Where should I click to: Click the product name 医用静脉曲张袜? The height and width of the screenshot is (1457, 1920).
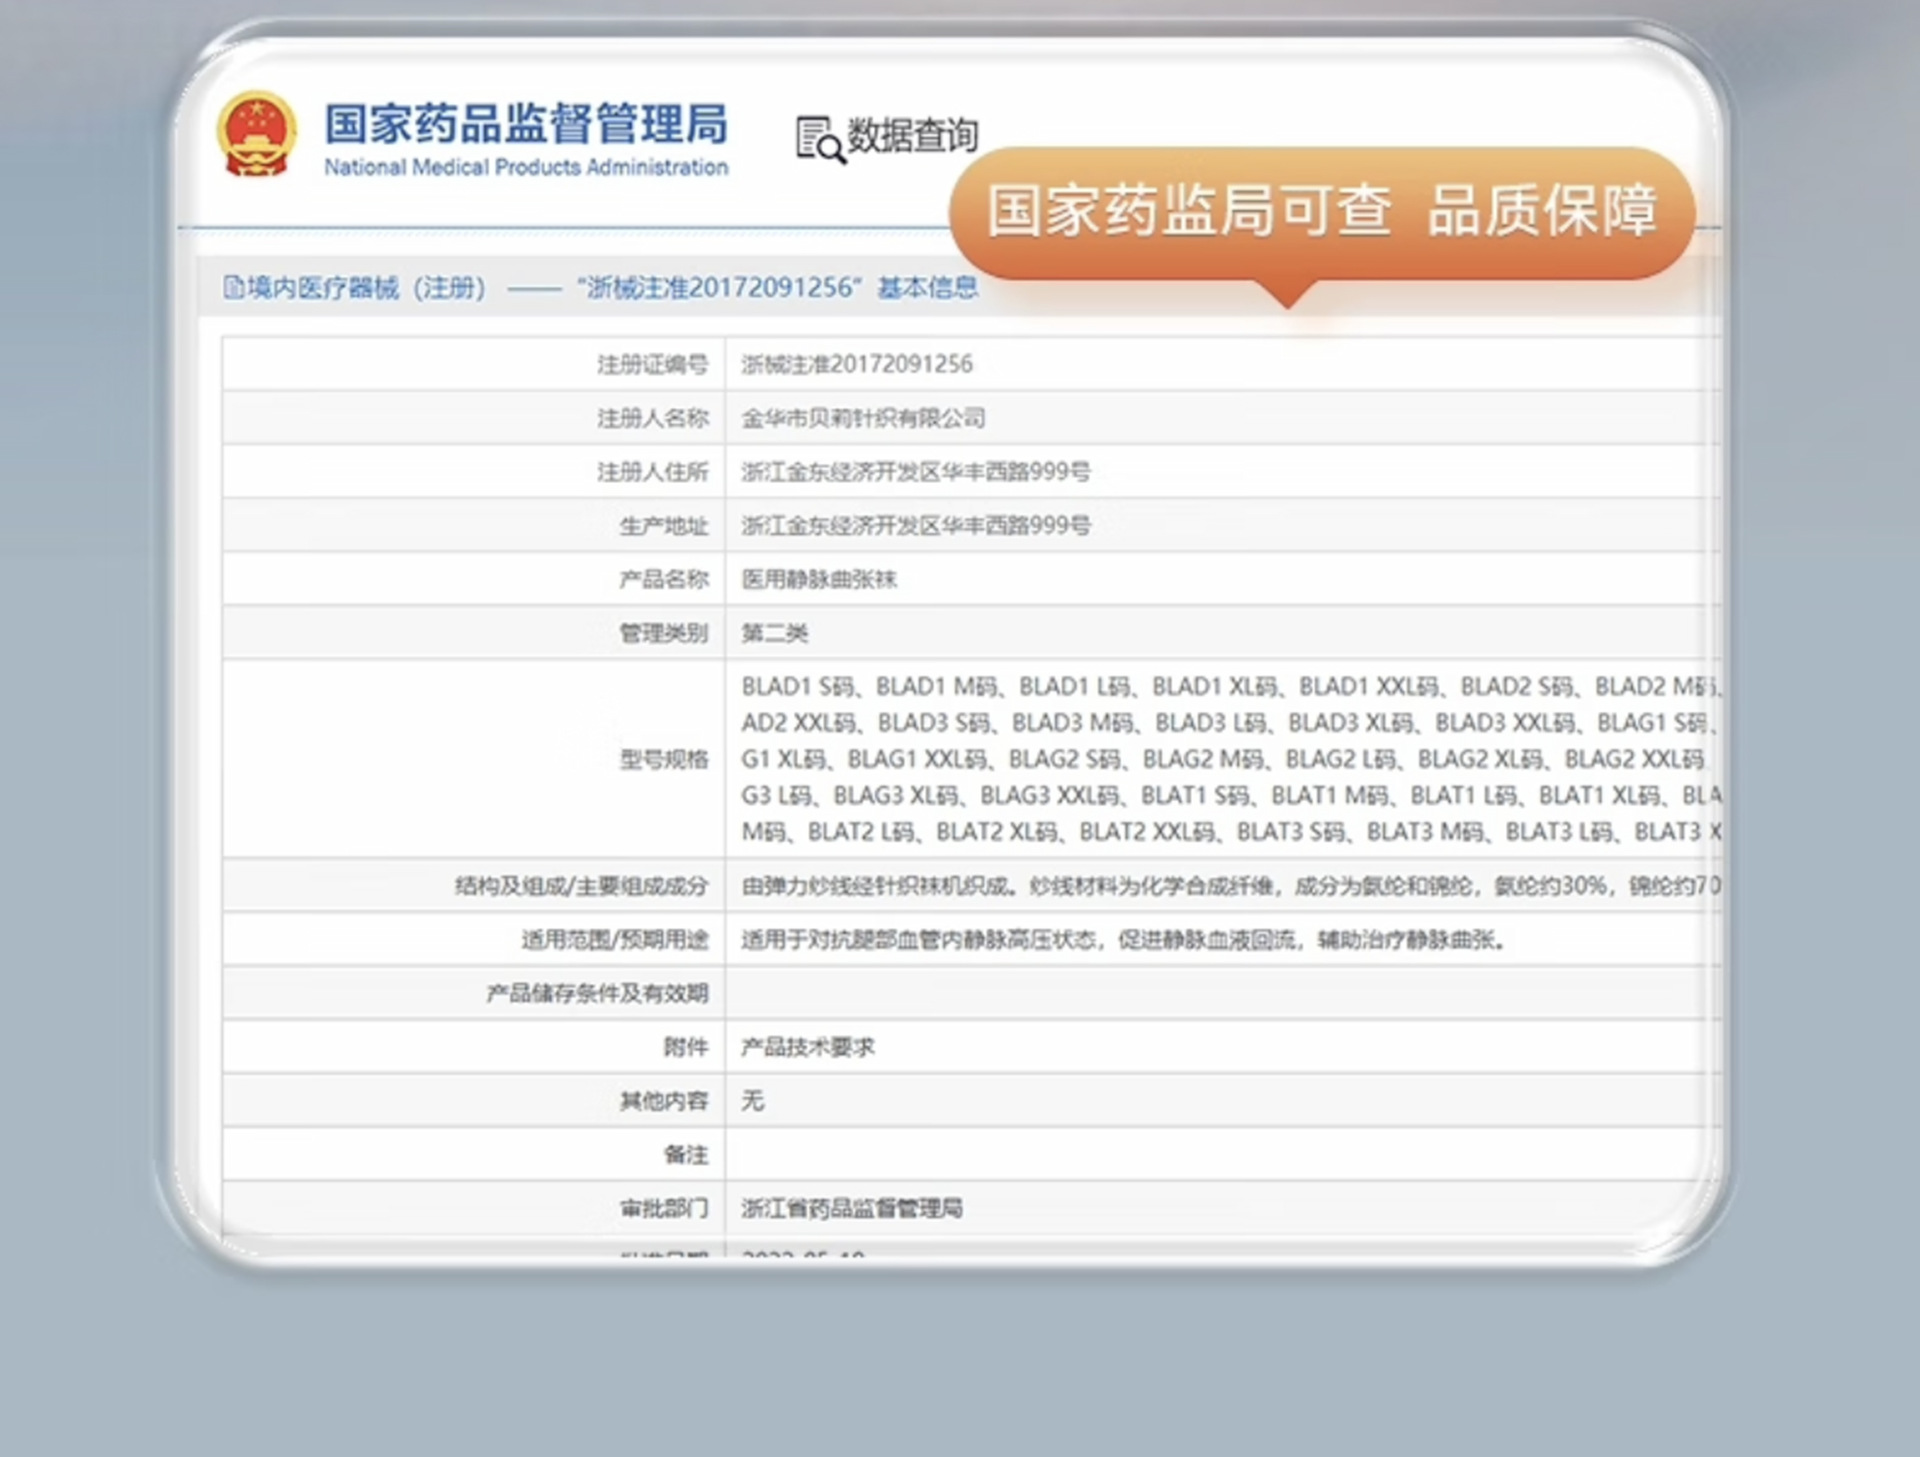(818, 580)
